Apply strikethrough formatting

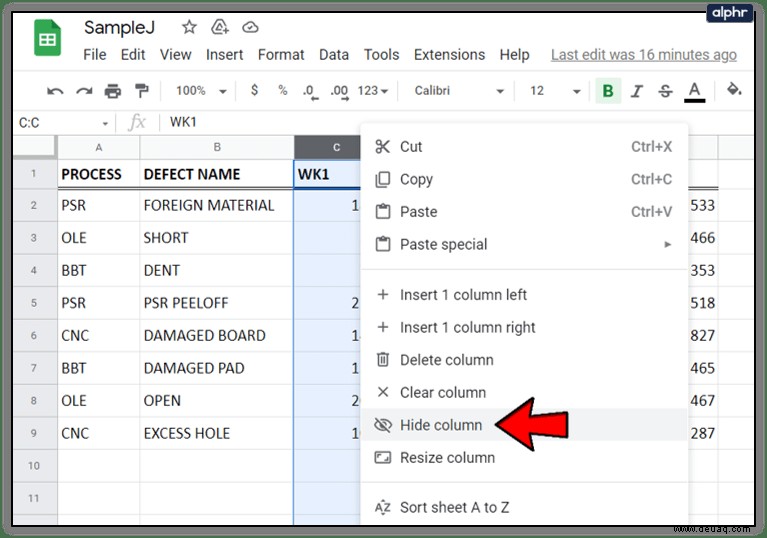coord(665,91)
